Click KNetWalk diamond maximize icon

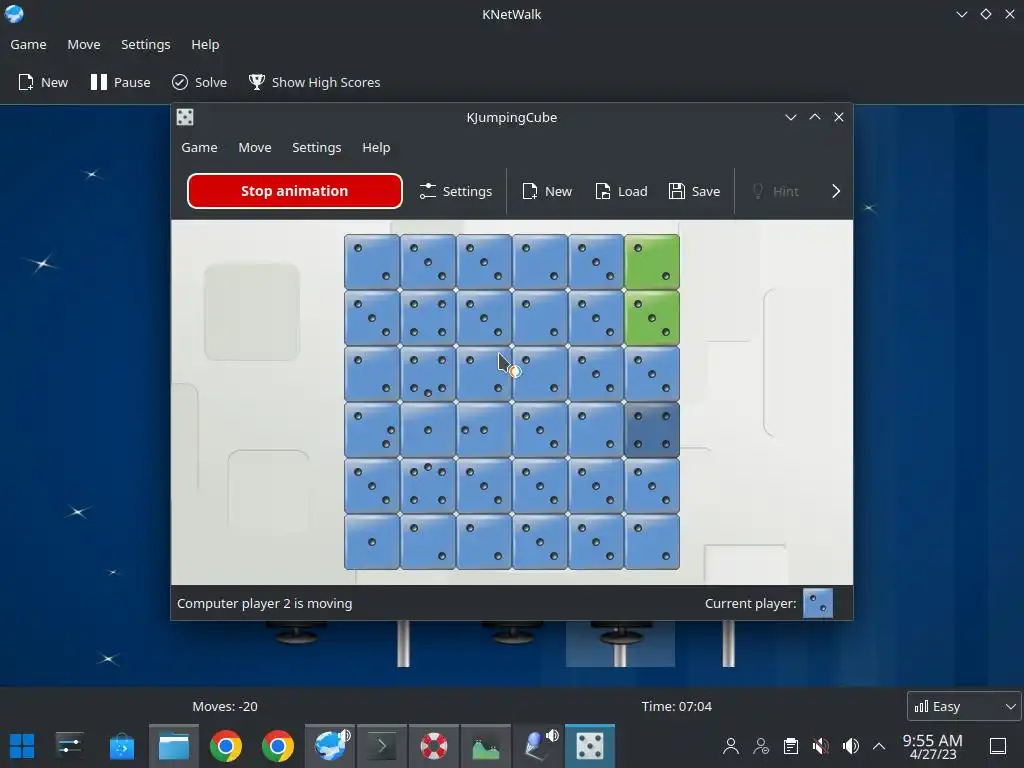point(986,14)
